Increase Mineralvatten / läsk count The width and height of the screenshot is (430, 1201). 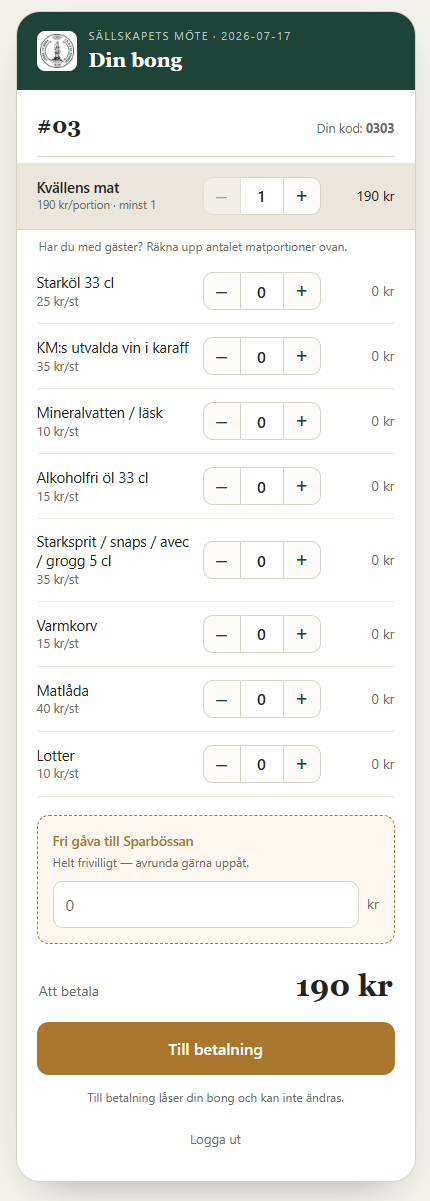click(x=301, y=421)
